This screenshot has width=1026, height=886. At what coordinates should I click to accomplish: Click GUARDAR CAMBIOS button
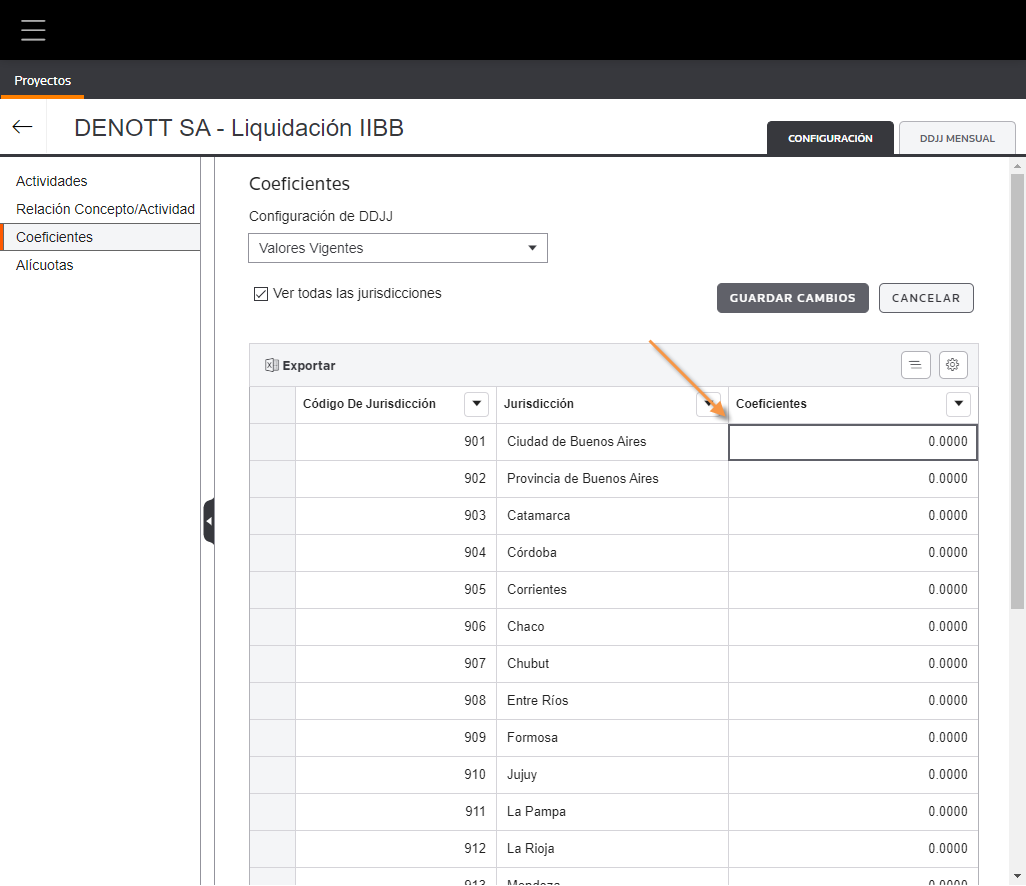click(792, 298)
